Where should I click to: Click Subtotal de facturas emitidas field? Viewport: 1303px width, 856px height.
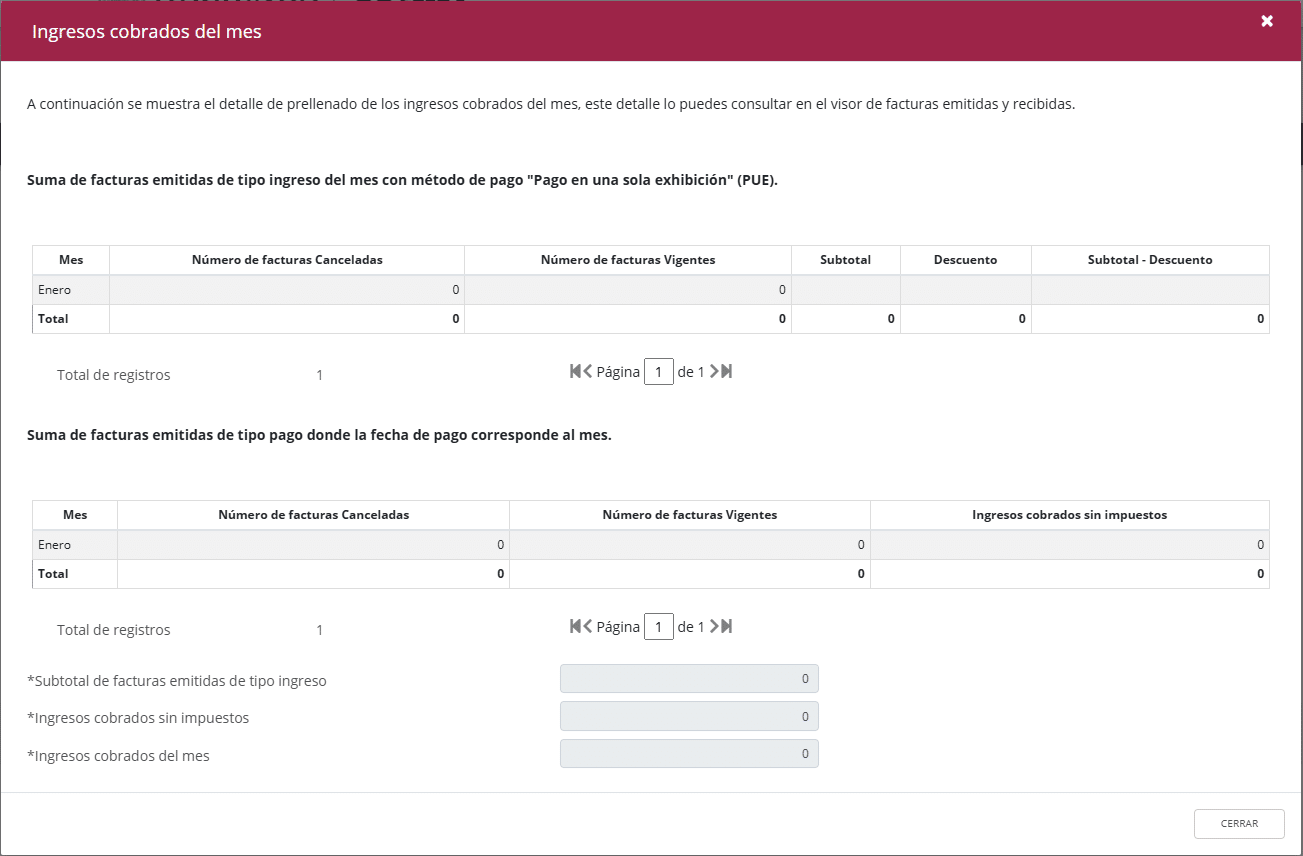click(x=689, y=679)
